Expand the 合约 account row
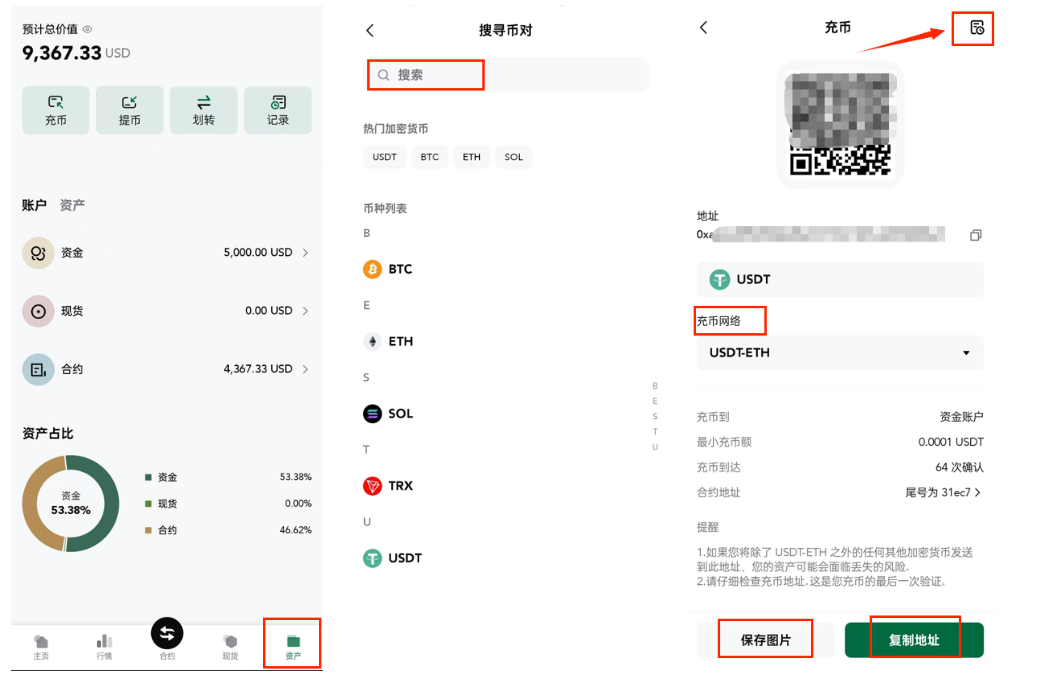Image resolution: width=1057 pixels, height=691 pixels. click(167, 369)
